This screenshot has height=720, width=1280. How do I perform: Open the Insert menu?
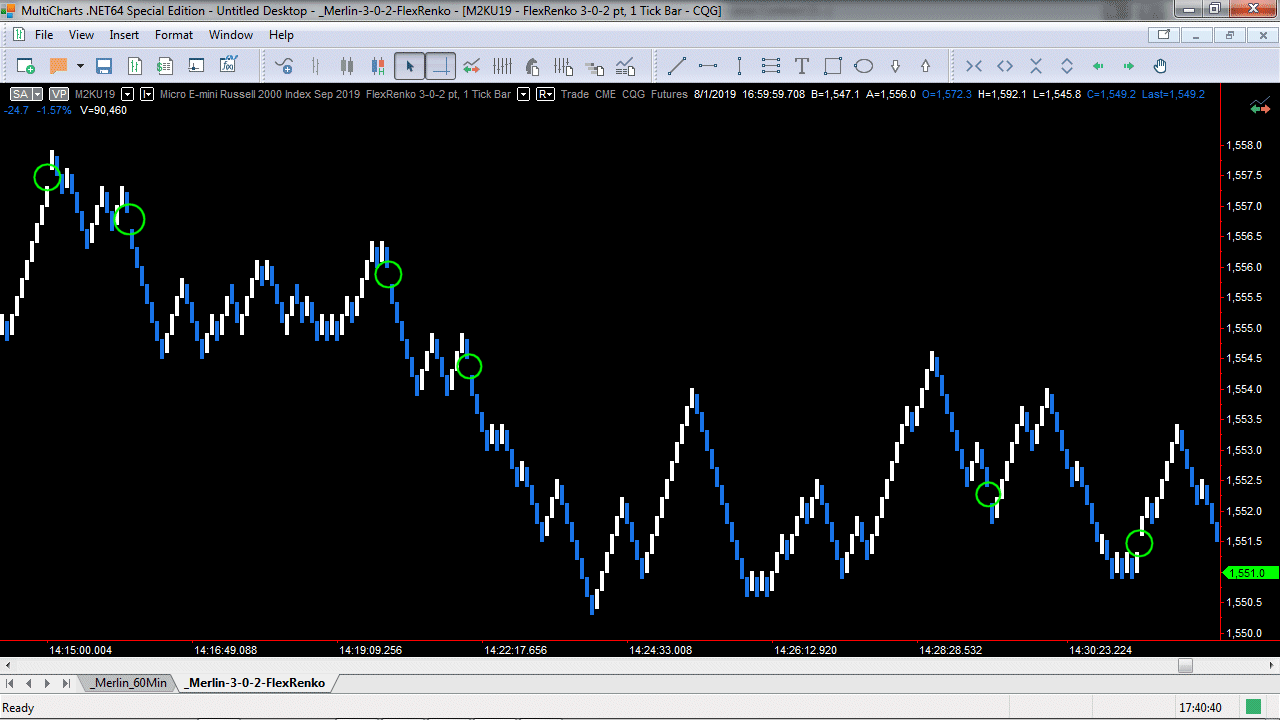(124, 35)
